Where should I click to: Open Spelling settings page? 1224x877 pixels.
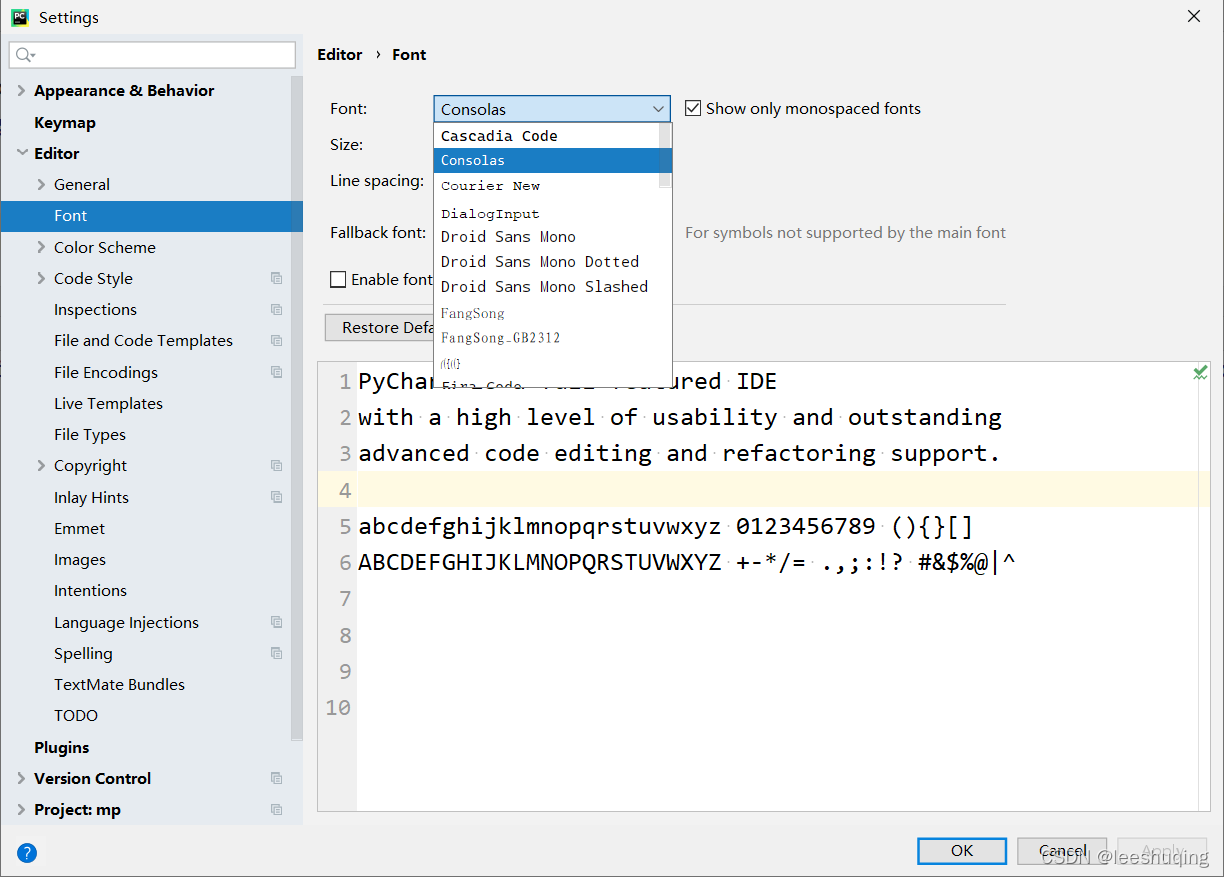pos(83,653)
